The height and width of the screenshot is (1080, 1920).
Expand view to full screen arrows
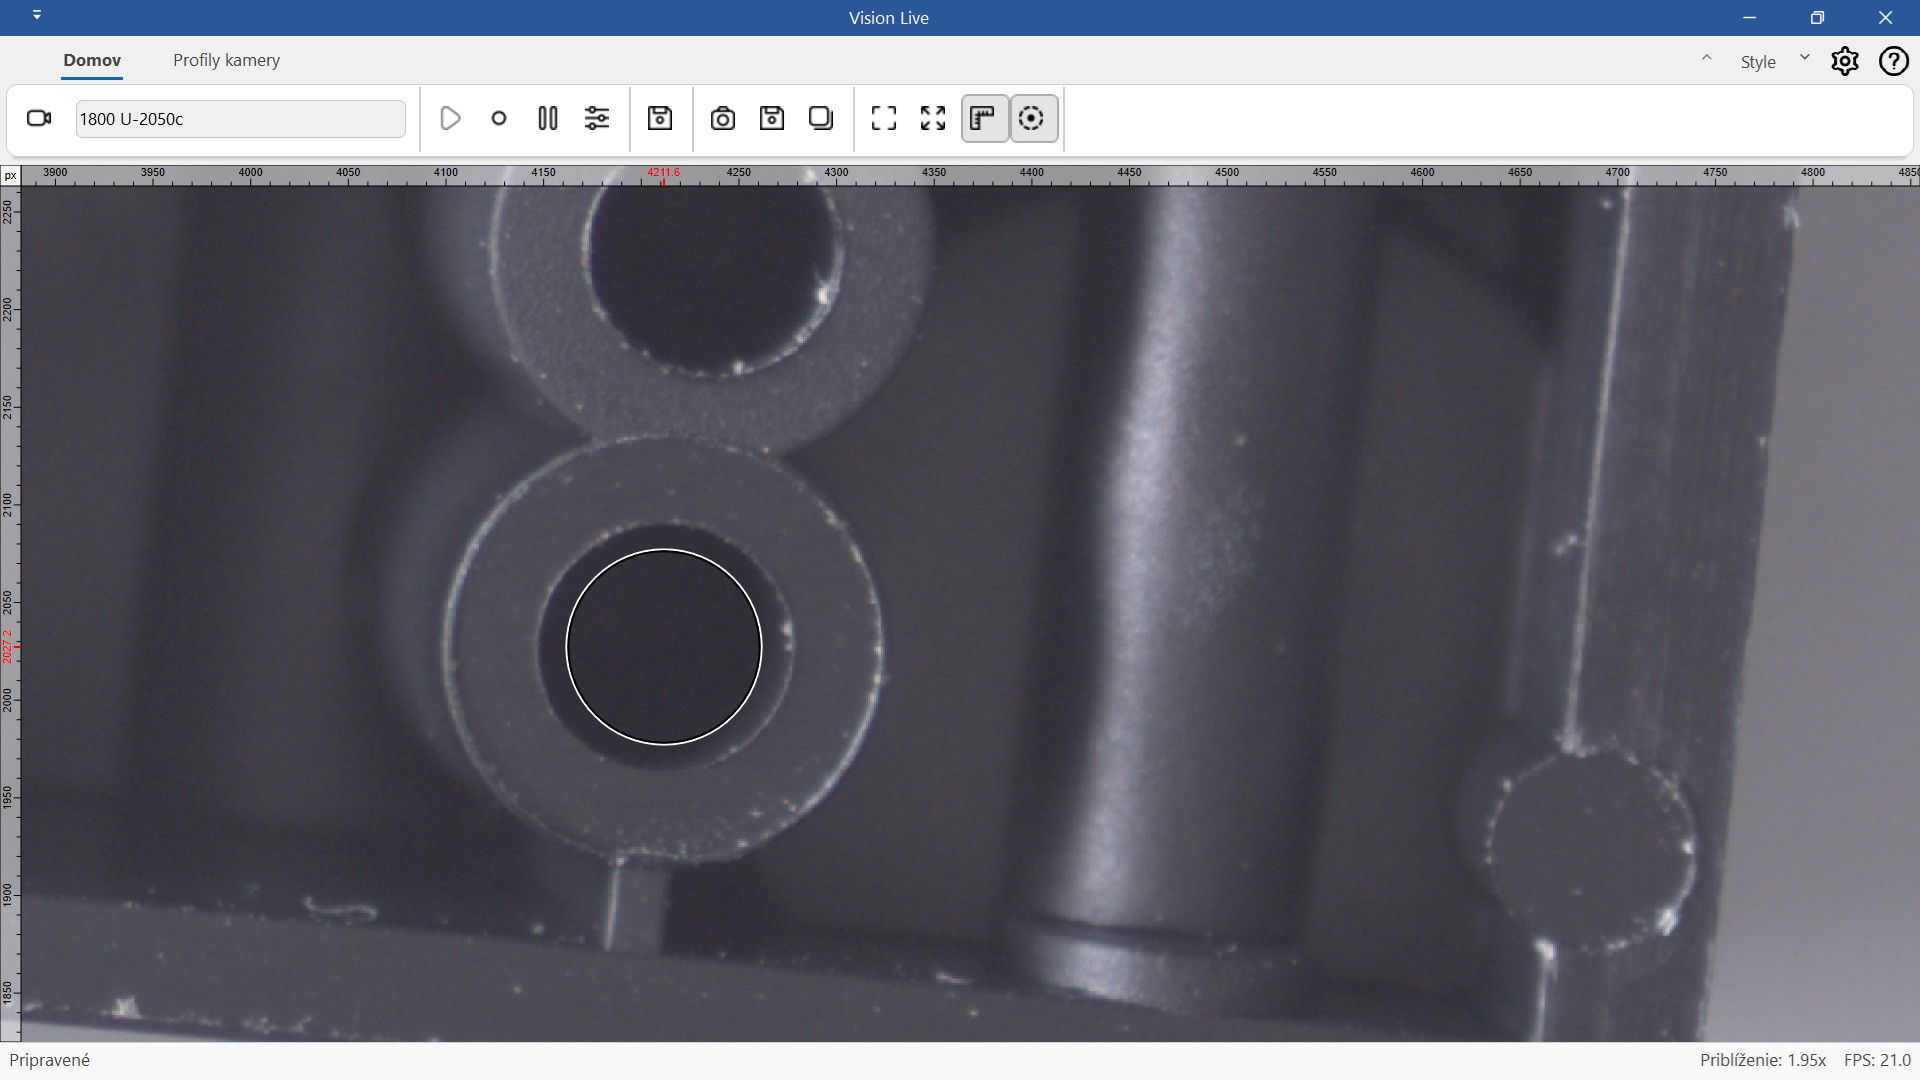pyautogui.click(x=933, y=118)
